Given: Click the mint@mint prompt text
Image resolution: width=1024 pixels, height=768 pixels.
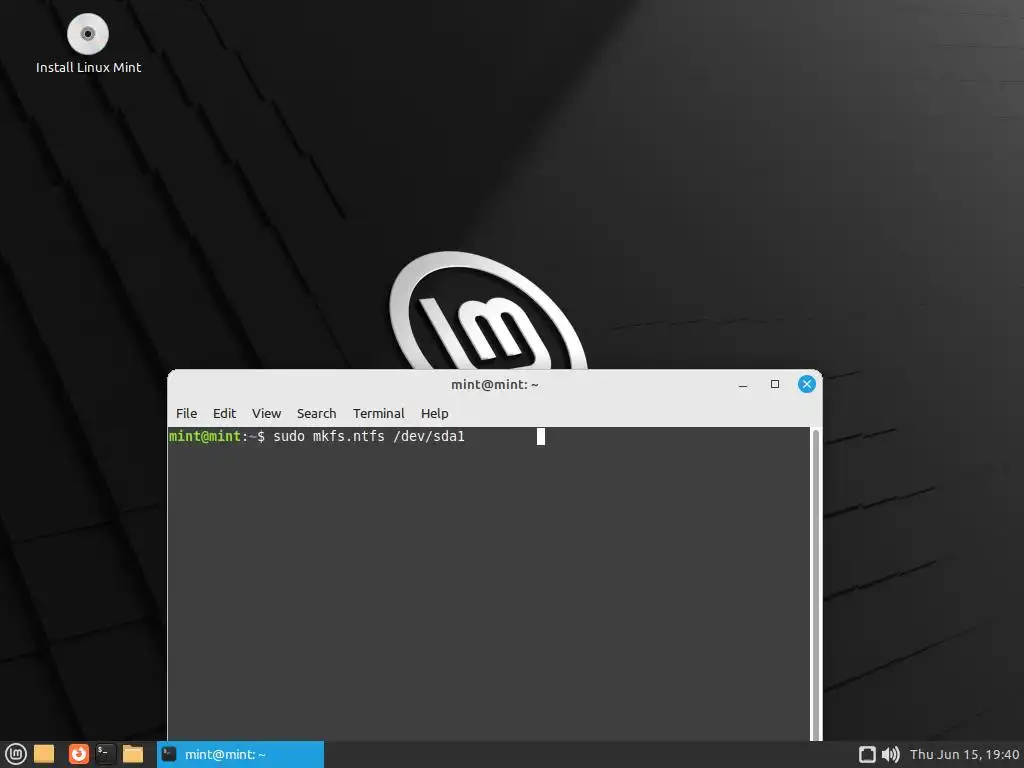Looking at the screenshot, I should [x=204, y=436].
